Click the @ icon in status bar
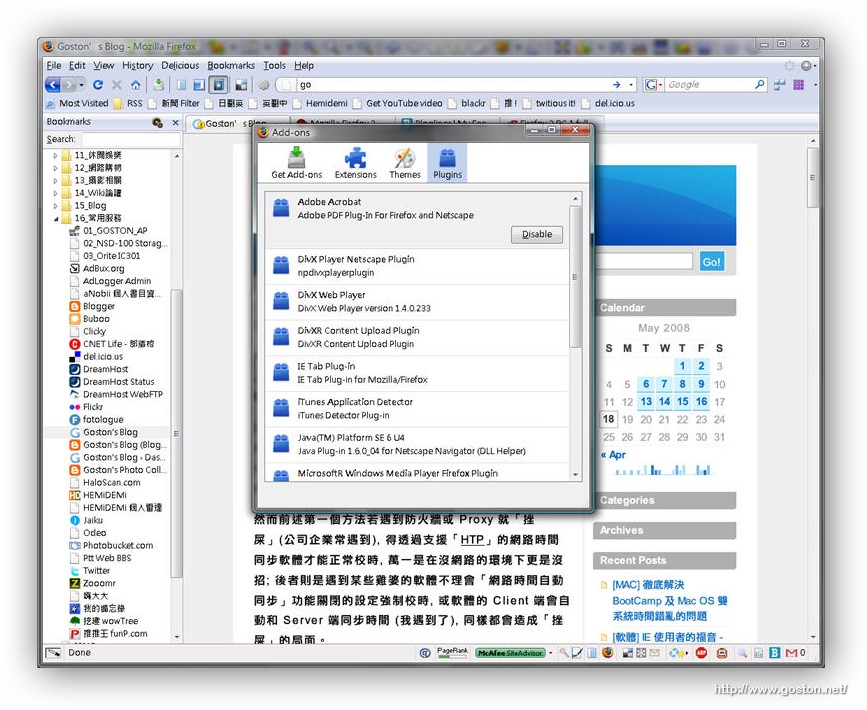 coord(425,653)
